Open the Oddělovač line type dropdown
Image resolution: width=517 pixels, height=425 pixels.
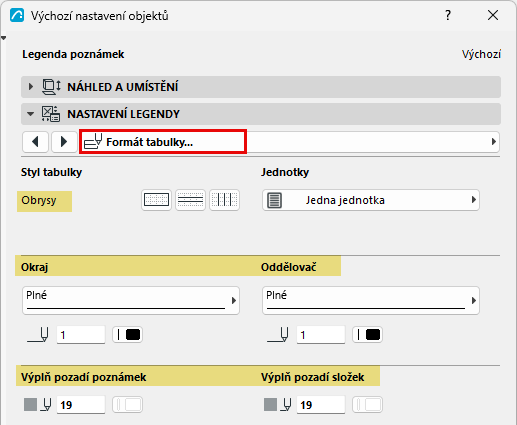371,300
